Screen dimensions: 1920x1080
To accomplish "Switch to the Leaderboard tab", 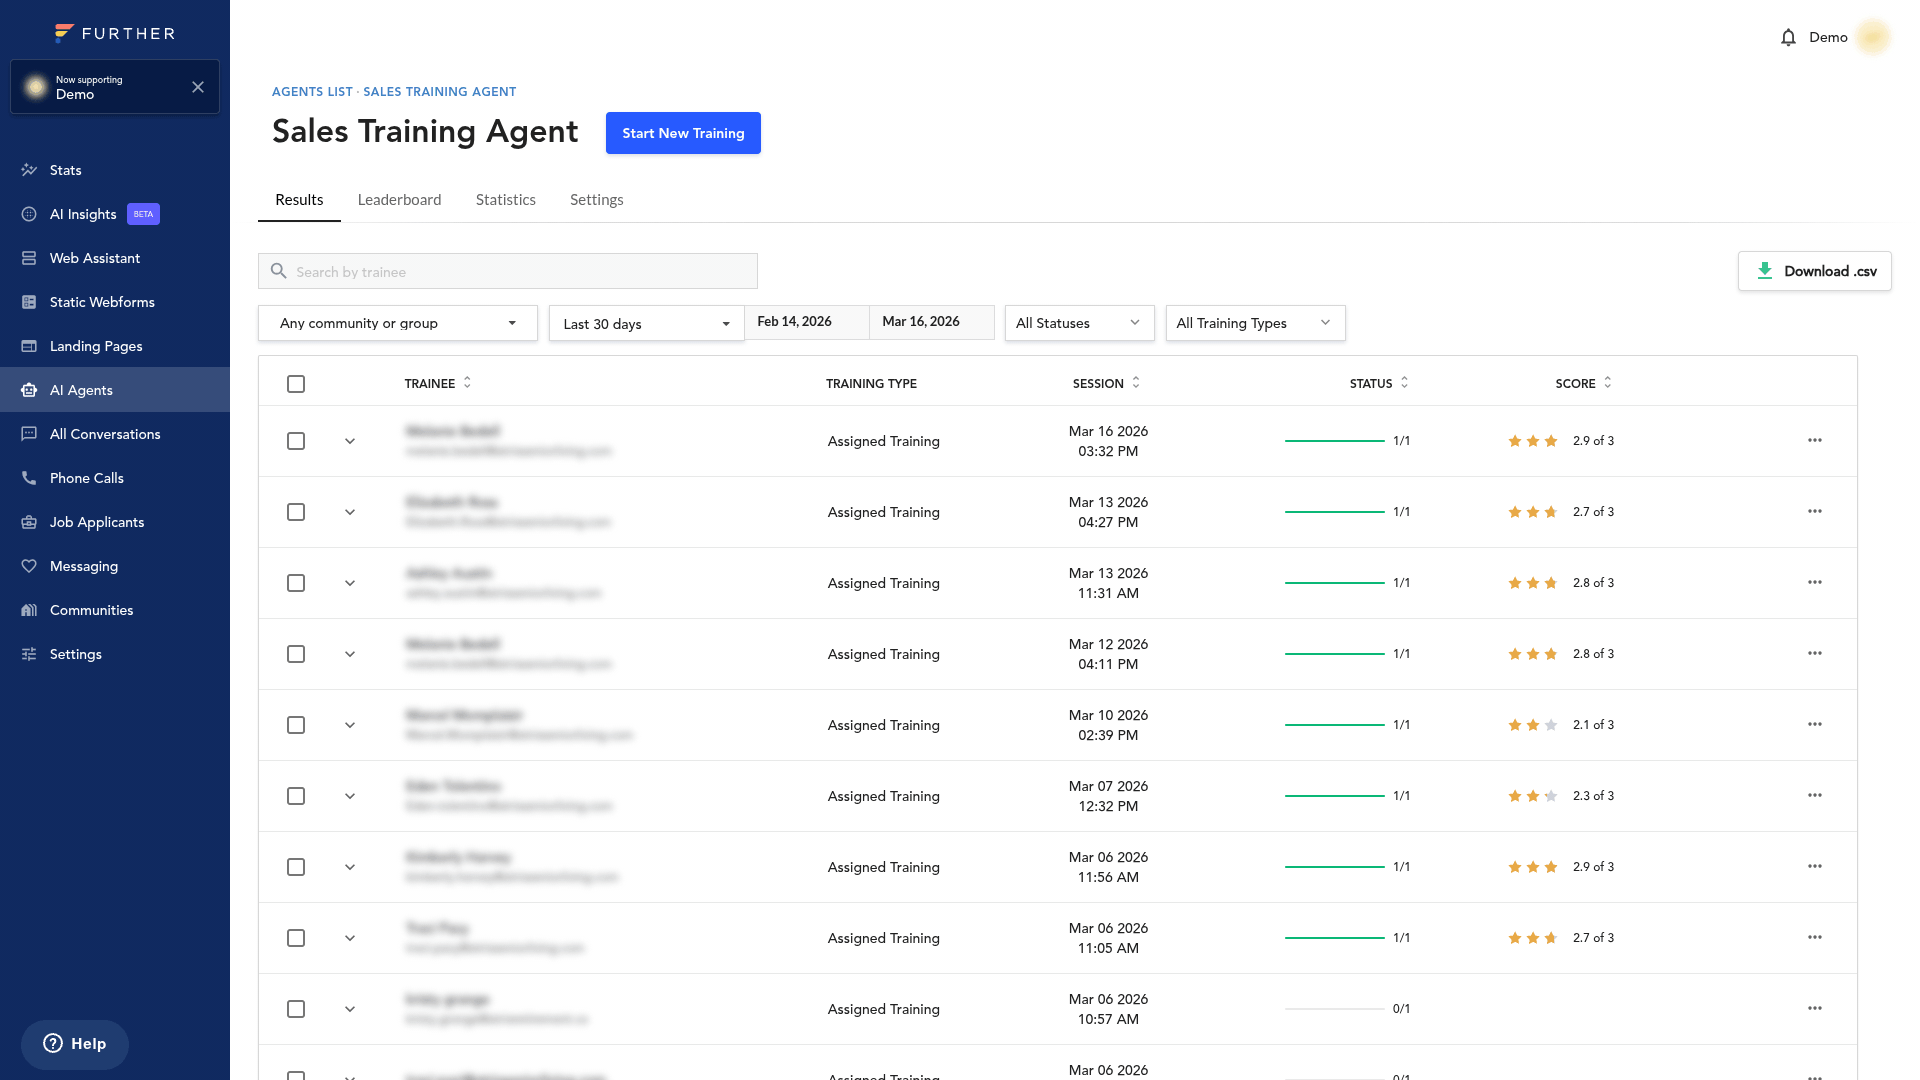I will point(399,200).
